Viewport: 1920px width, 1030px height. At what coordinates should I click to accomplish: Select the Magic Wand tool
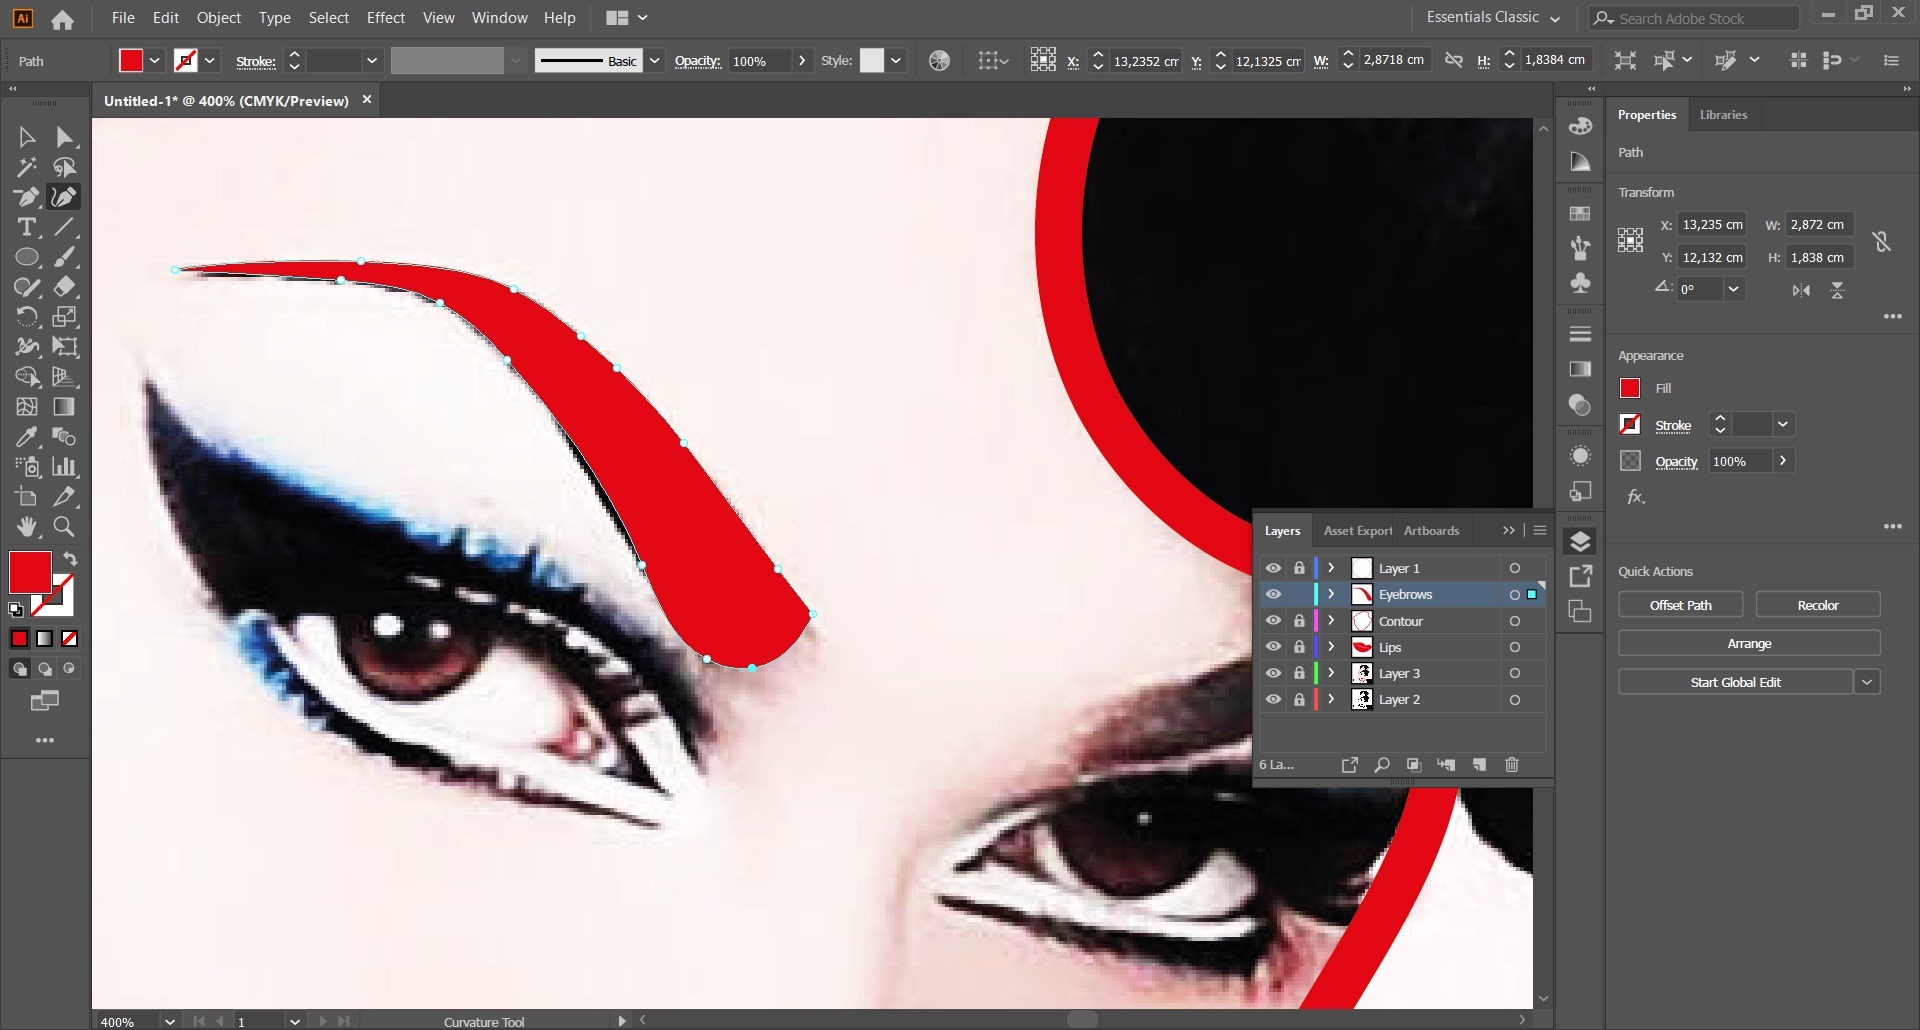coord(27,167)
